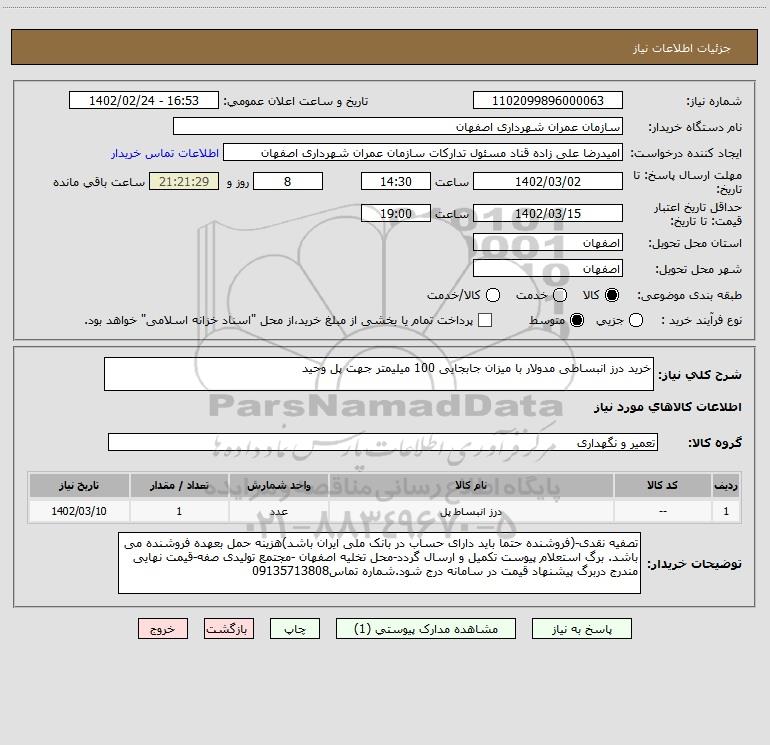
Task: Click the تاریخ نیاز column header
Action: coord(79,486)
